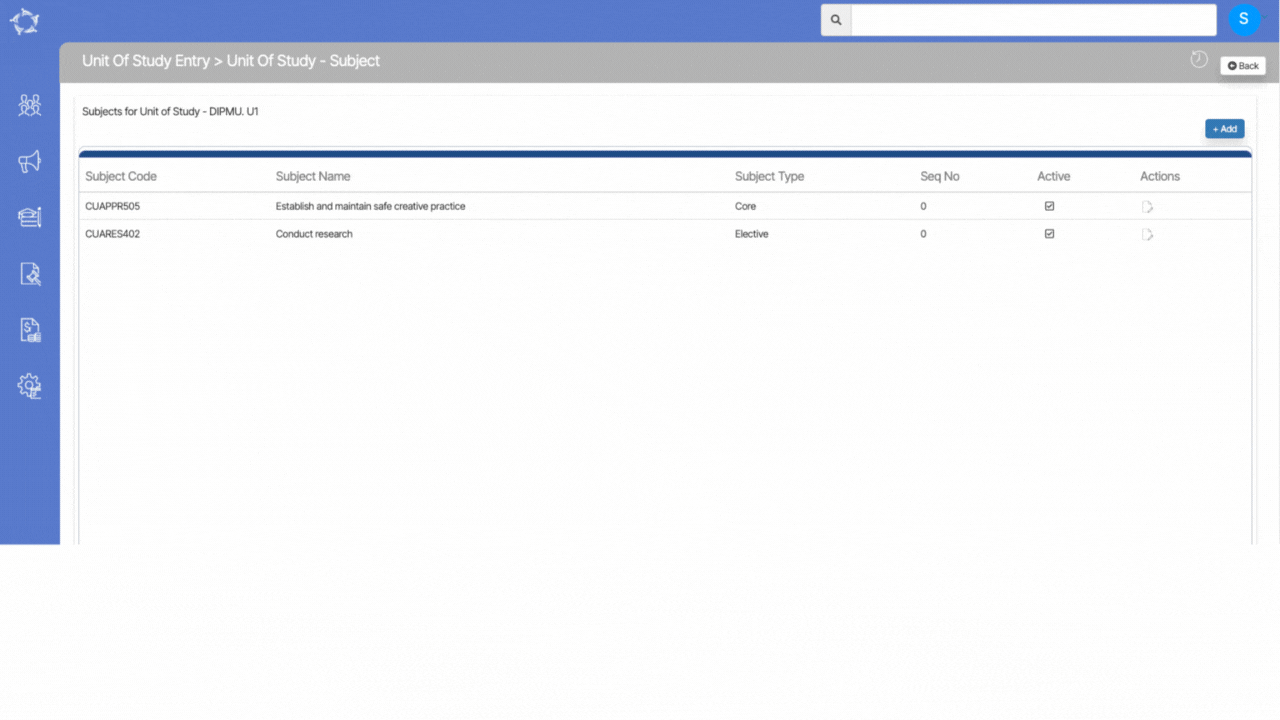Click the 'Elective' subject type cell
This screenshot has width=1280, height=720.
point(752,234)
